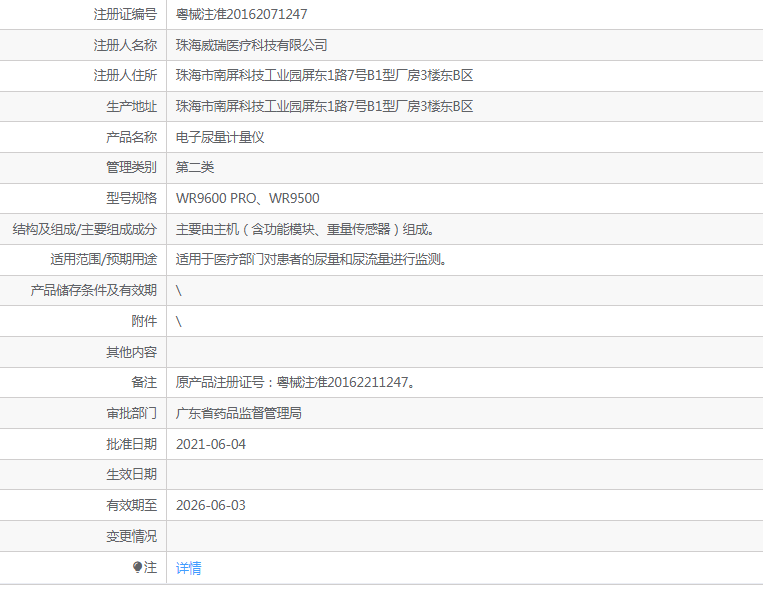Click the backslash value in 产品储存条件及有效期 row
The image size is (763, 594).
[x=179, y=291]
